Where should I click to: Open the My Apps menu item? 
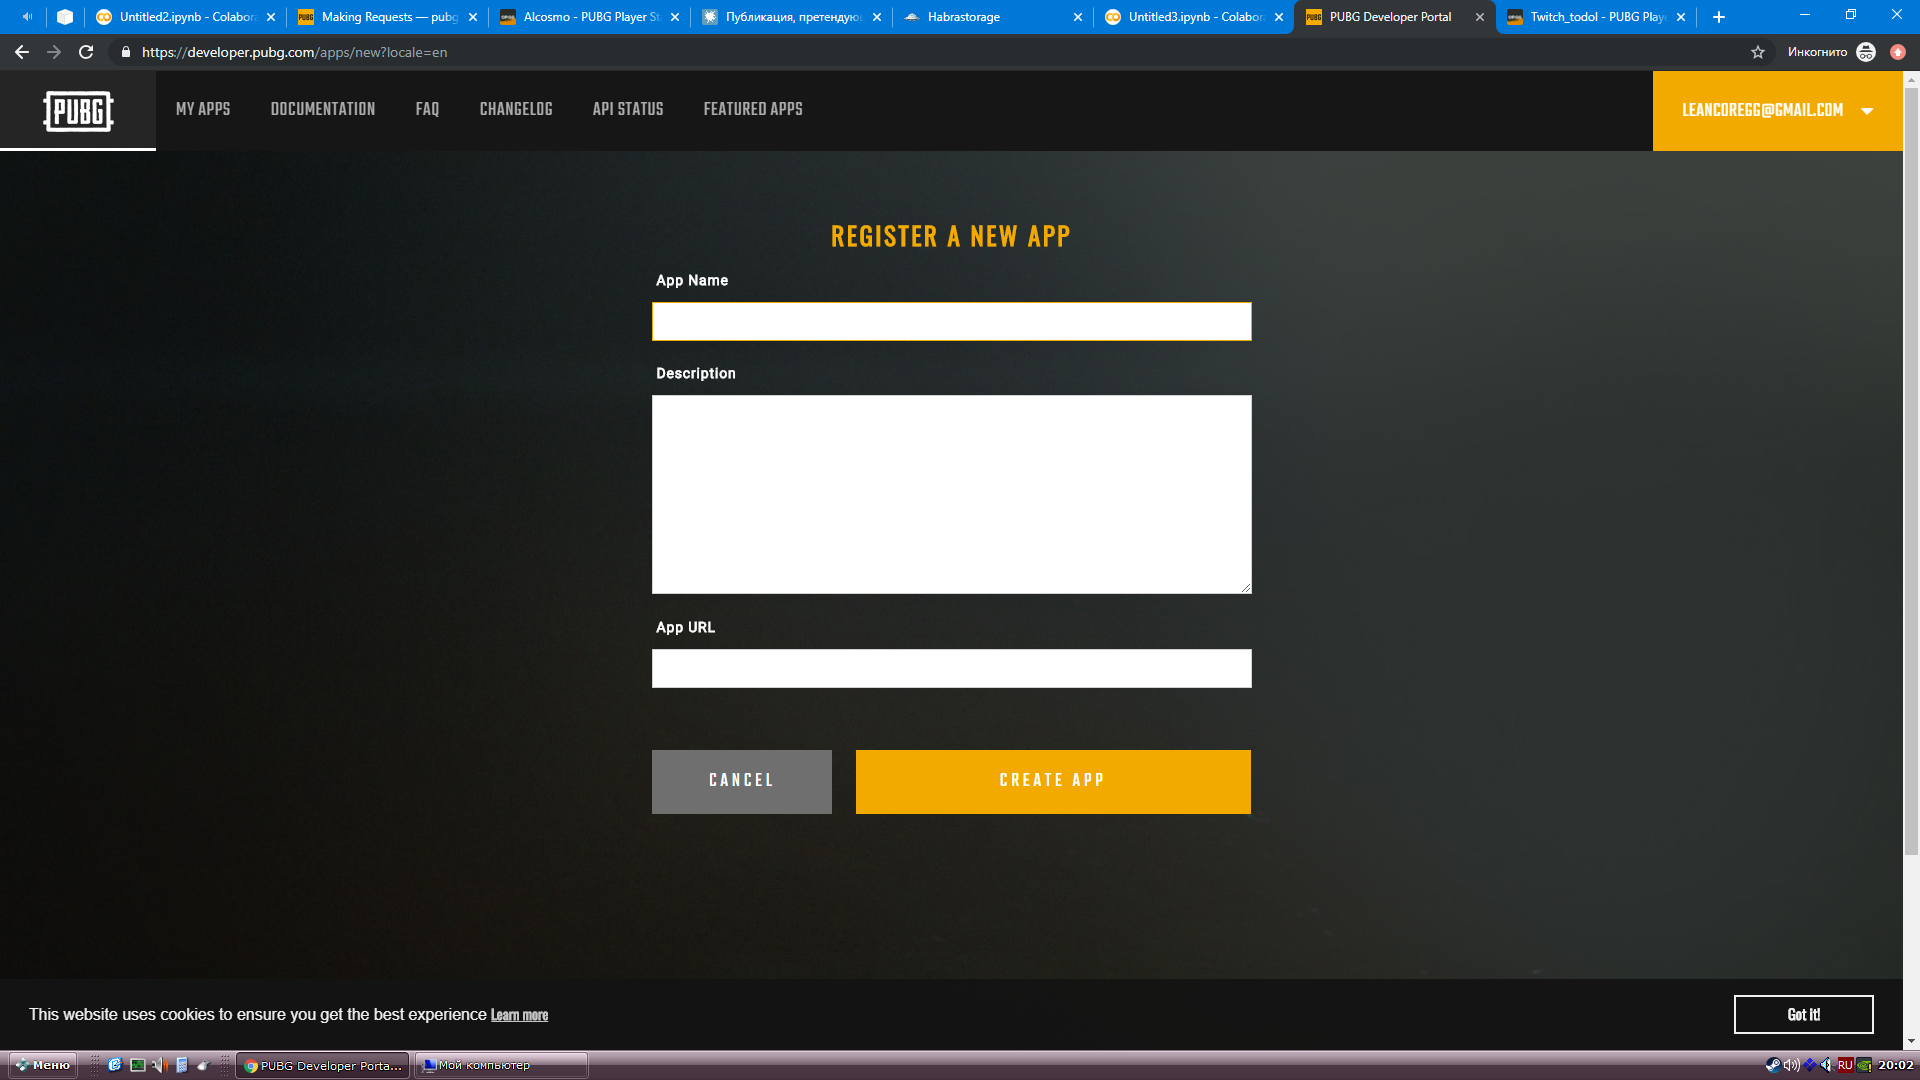point(203,109)
